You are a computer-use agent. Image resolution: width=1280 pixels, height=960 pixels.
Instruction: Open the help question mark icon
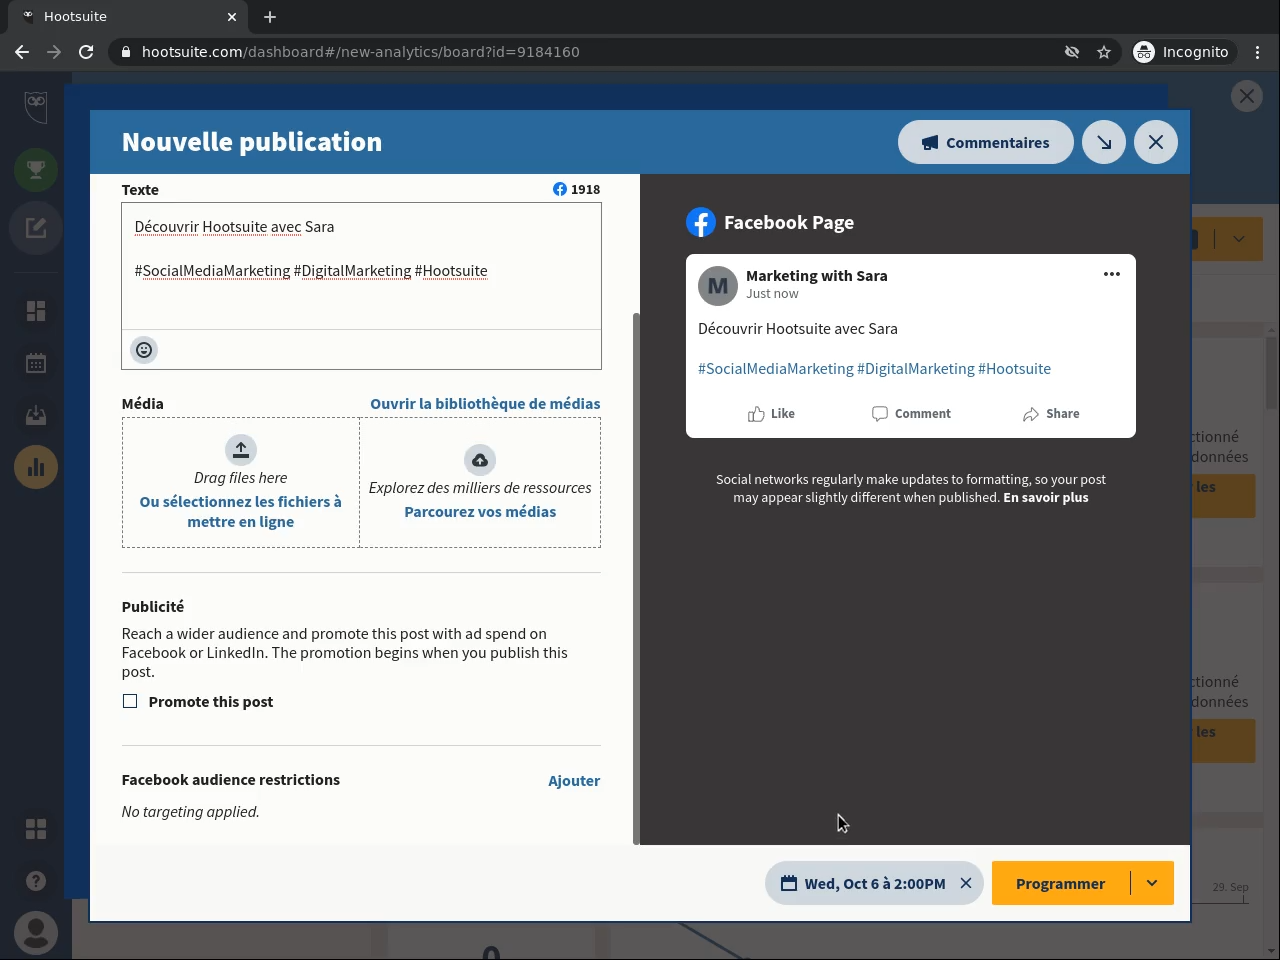click(36, 881)
